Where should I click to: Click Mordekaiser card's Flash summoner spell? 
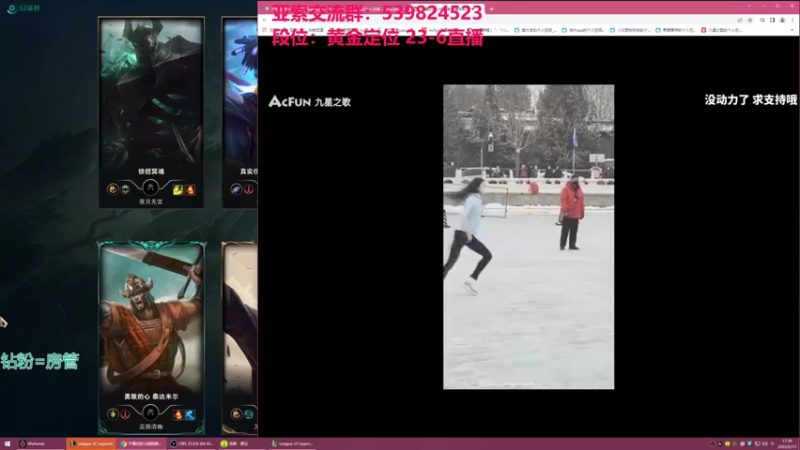[178, 190]
